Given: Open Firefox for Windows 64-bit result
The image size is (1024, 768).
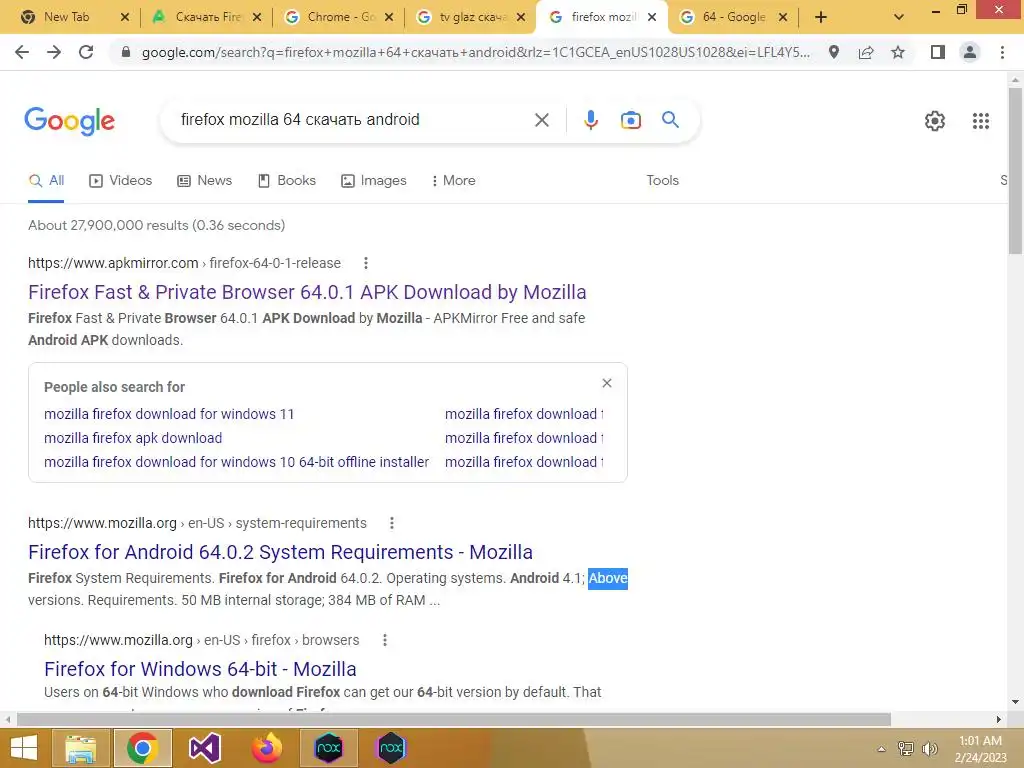Looking at the screenshot, I should point(200,669).
